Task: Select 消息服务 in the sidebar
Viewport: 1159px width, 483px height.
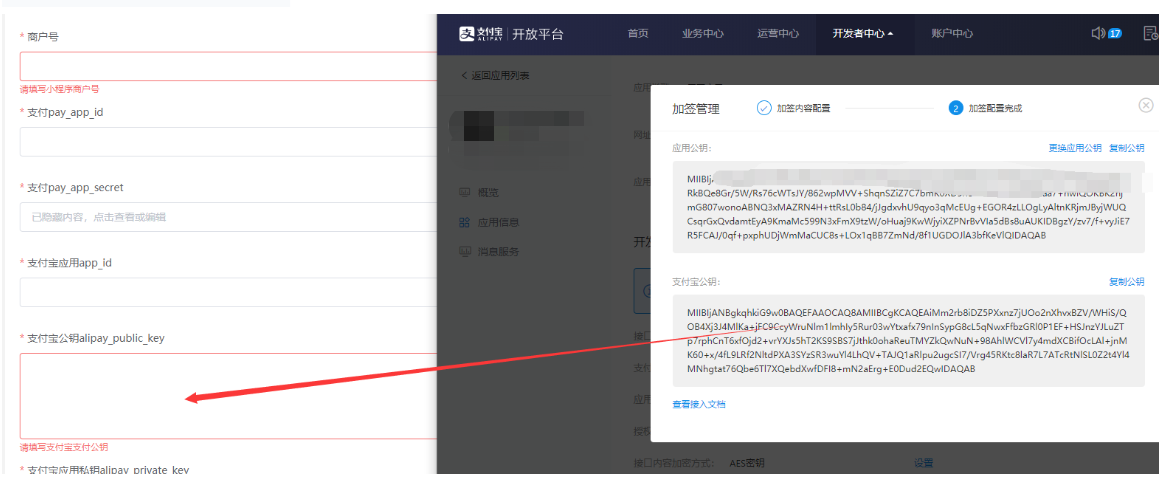Action: (x=498, y=251)
